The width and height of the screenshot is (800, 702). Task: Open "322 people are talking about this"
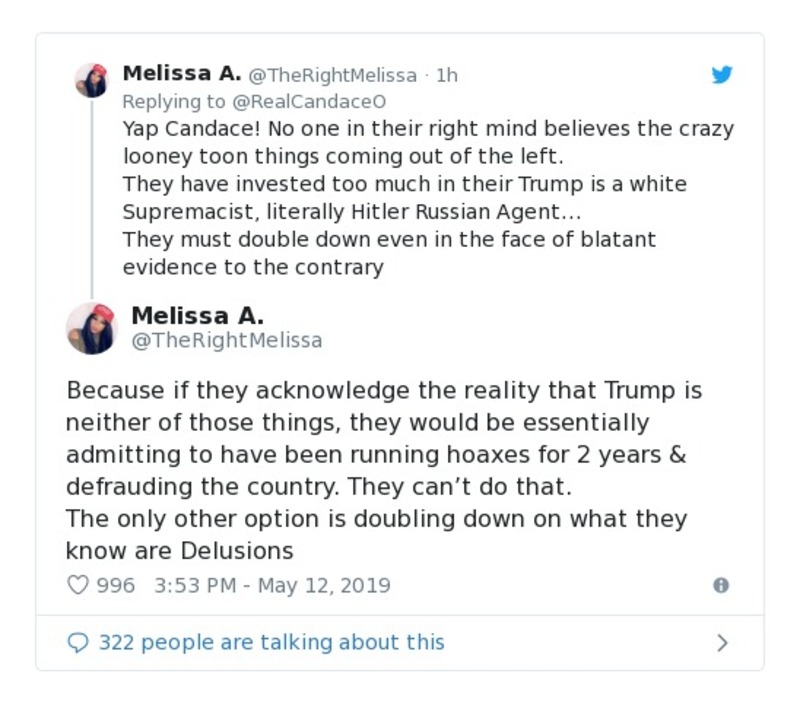point(271,642)
